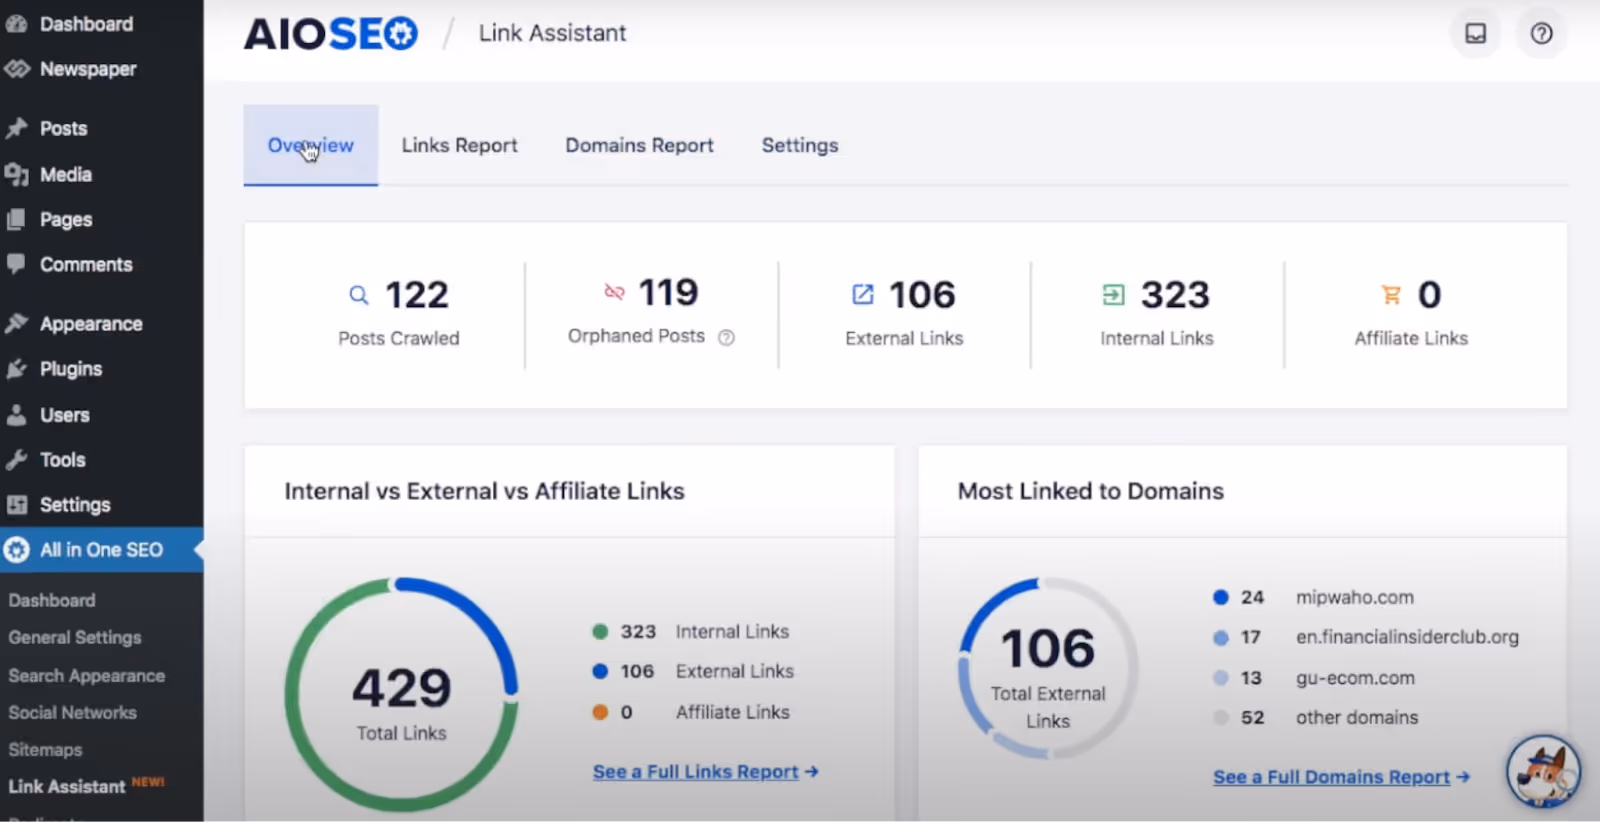The image size is (1600, 822).
Task: Open the AIOSEO mascot help widget
Action: pyautogui.click(x=1543, y=771)
